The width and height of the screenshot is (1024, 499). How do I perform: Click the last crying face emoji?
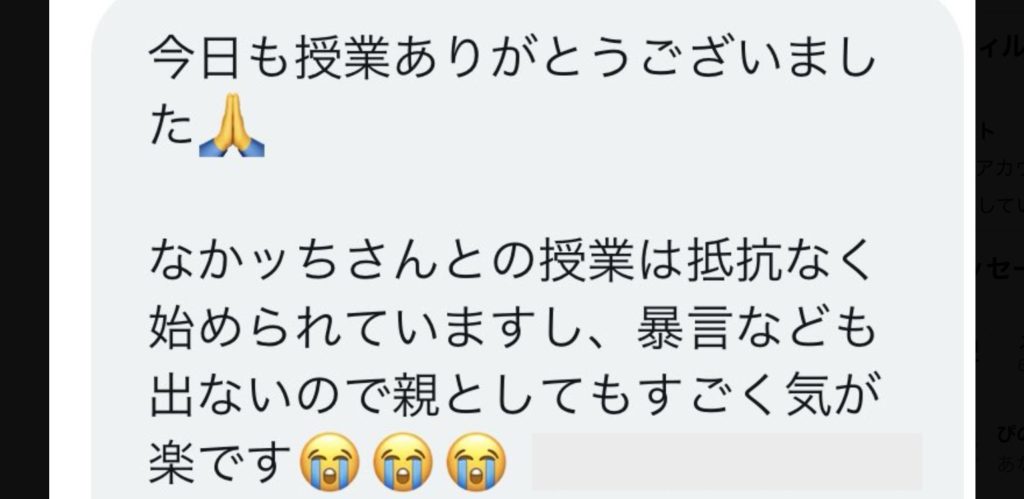click(x=476, y=462)
